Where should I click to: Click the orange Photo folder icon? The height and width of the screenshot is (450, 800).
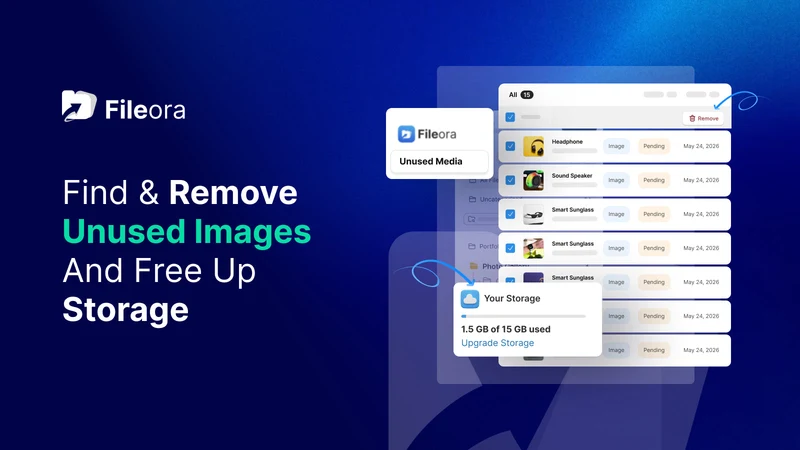click(473, 266)
